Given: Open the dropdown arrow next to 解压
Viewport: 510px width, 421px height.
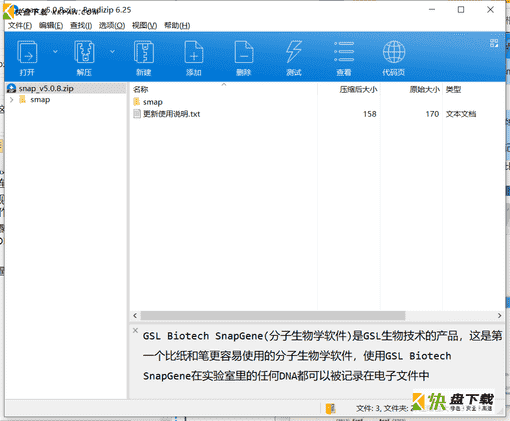Looking at the screenshot, I should [x=112, y=52].
